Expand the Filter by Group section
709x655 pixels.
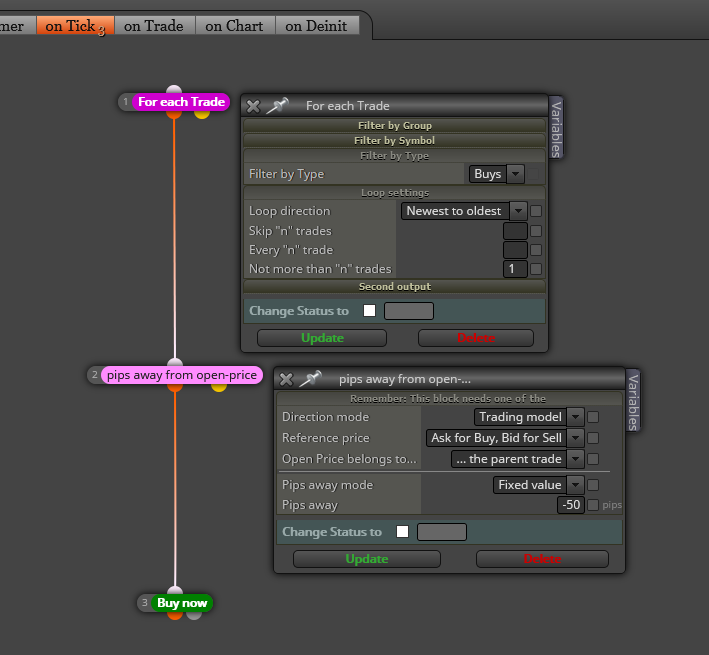[x=394, y=125]
